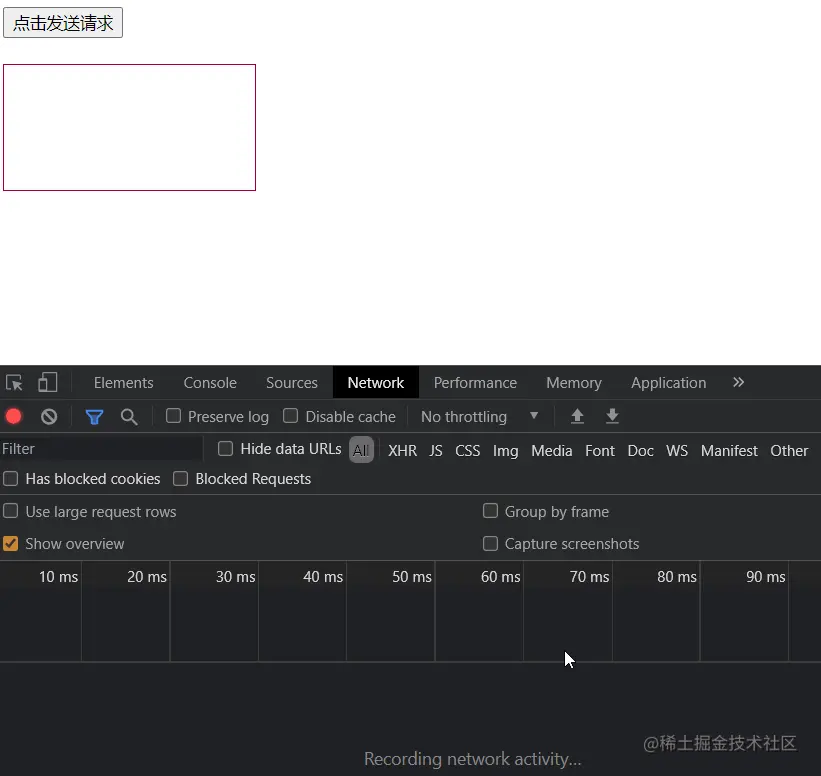Select the inspect element cursor icon

pos(14,382)
